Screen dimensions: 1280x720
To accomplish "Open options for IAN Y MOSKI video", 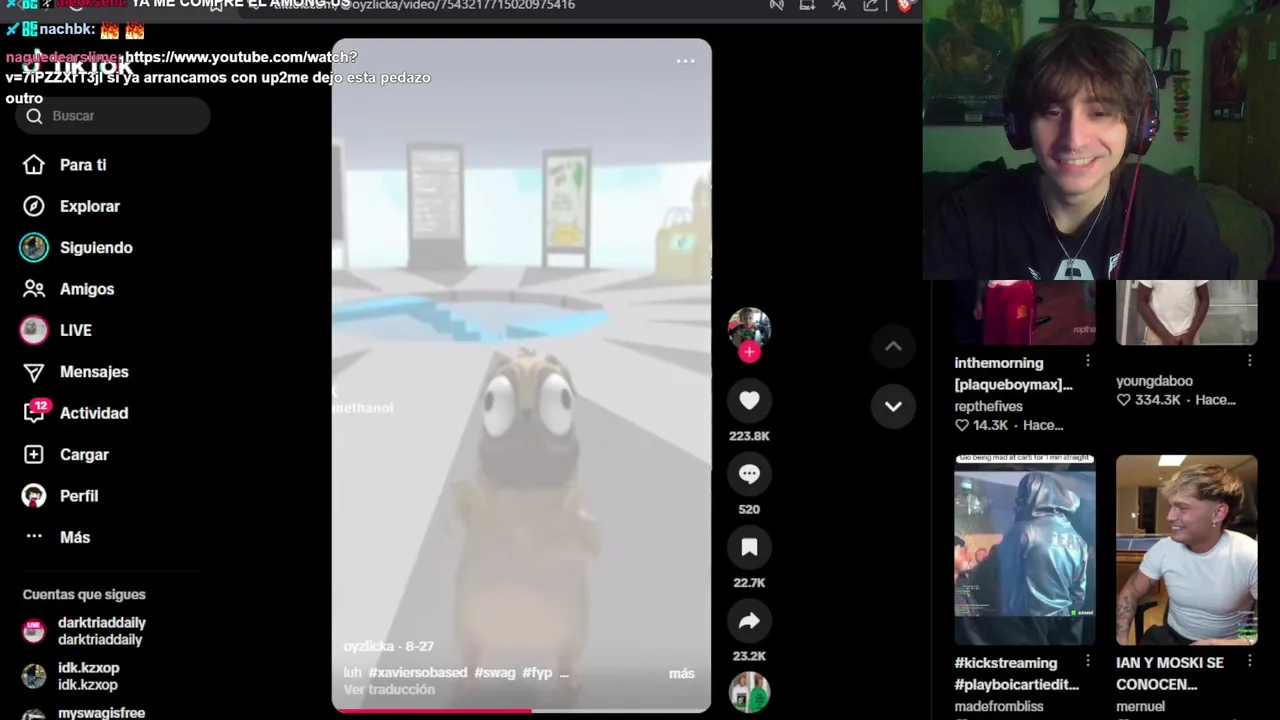I will [x=1250, y=662].
